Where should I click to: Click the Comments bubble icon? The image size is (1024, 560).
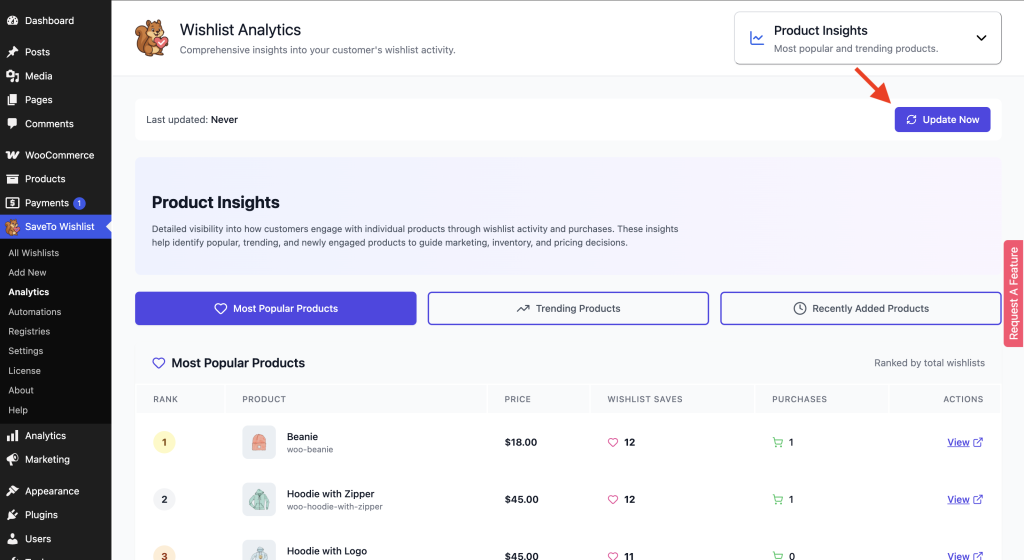pyautogui.click(x=12, y=123)
